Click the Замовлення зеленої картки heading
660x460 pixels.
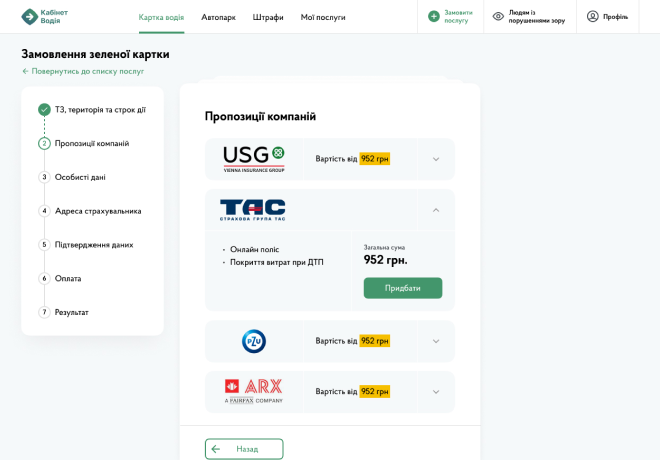click(96, 54)
